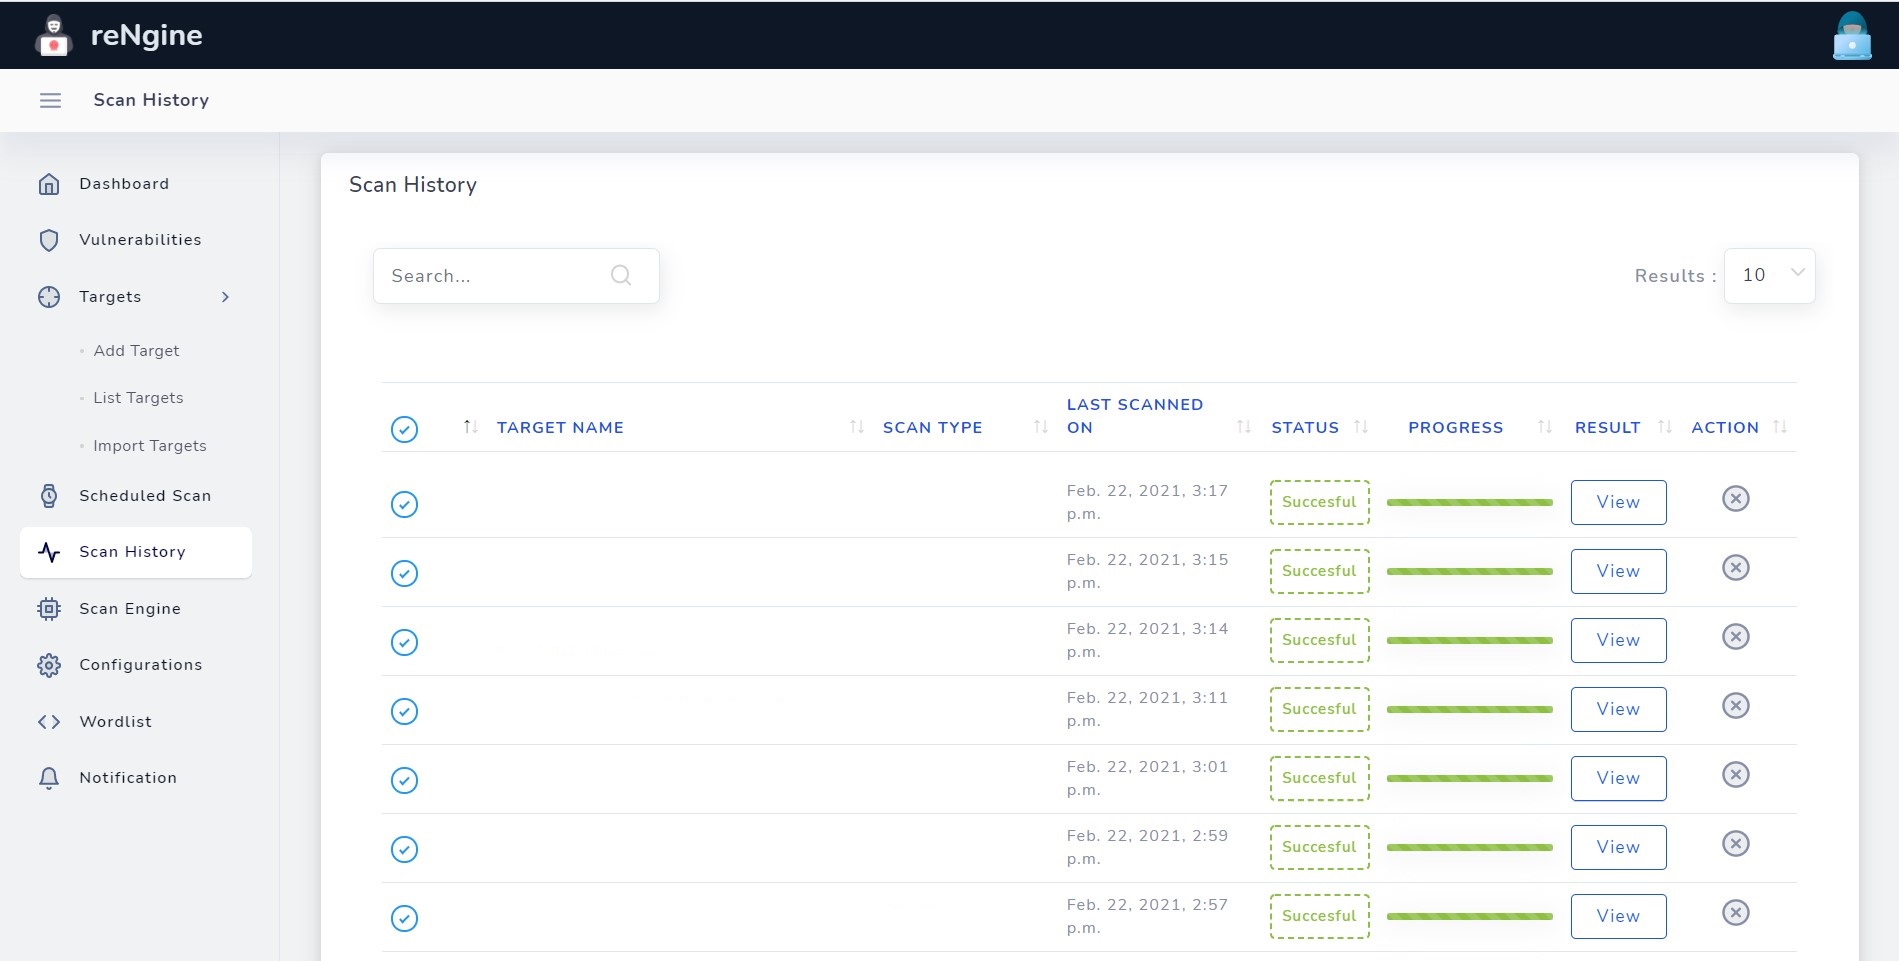
Task: Delete the scan from 2:57 p.m.
Action: [x=1736, y=912]
